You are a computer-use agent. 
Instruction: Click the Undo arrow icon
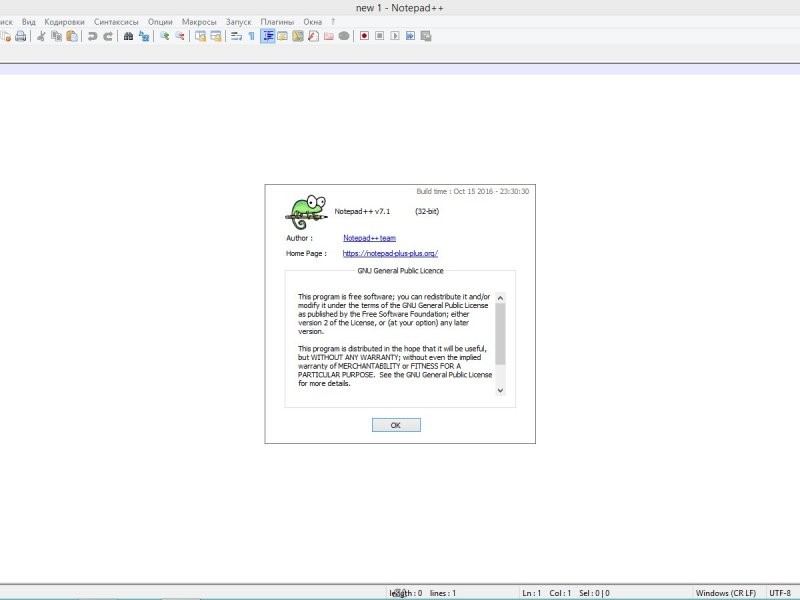click(x=92, y=36)
